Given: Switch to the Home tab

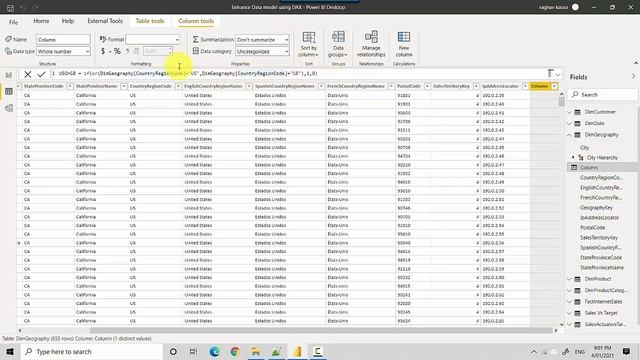Looking at the screenshot, I should 41,21.
